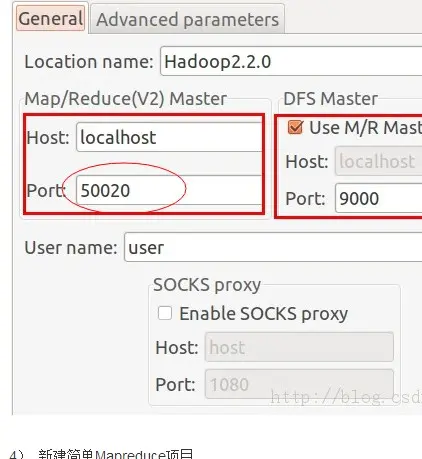Edit the Location name field containing Hadoop2.2.0
This screenshot has height=459, width=422.
click(291, 61)
